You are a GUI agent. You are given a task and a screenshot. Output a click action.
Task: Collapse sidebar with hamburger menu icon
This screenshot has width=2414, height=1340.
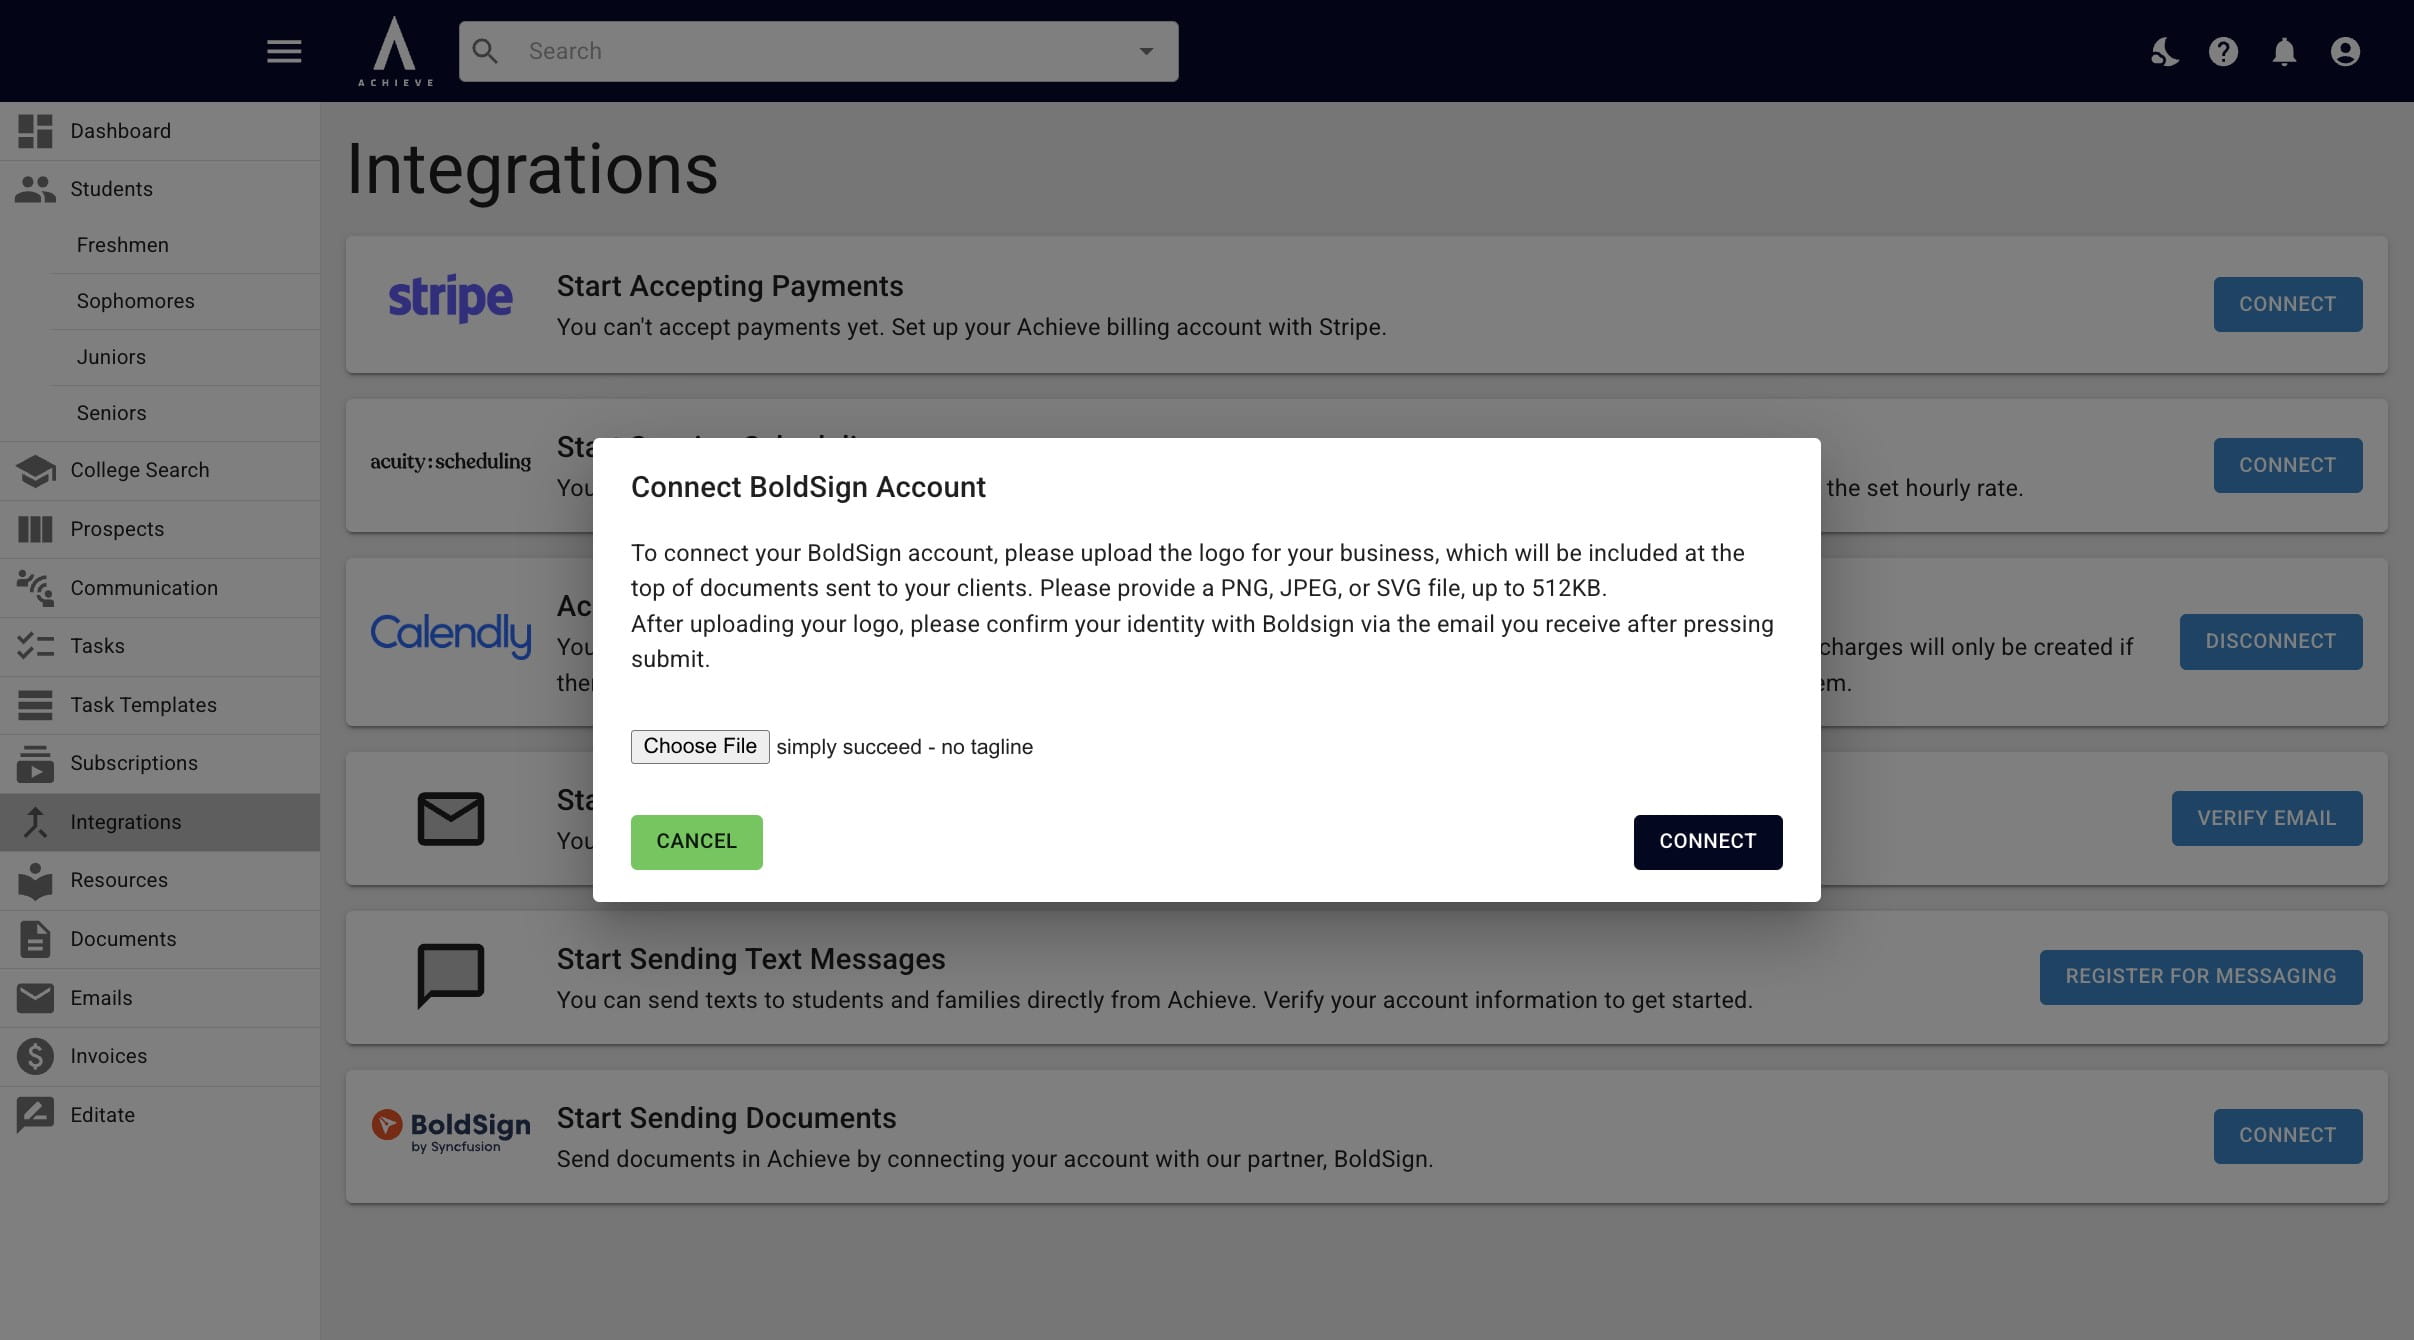[284, 51]
